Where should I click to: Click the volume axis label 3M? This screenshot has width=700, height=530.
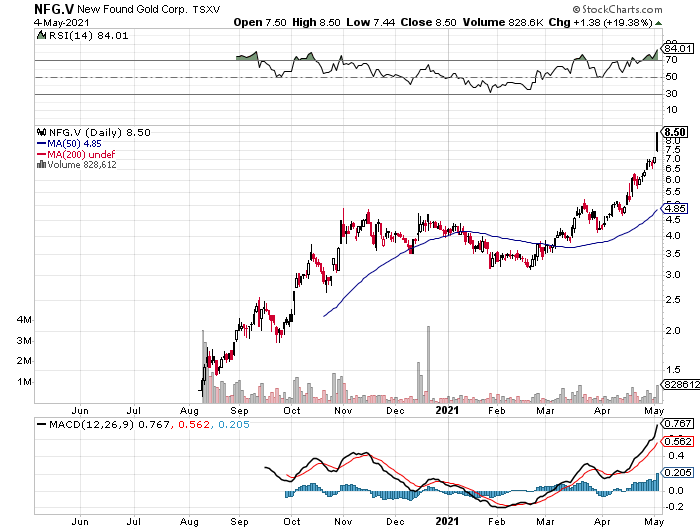[x=24, y=341]
